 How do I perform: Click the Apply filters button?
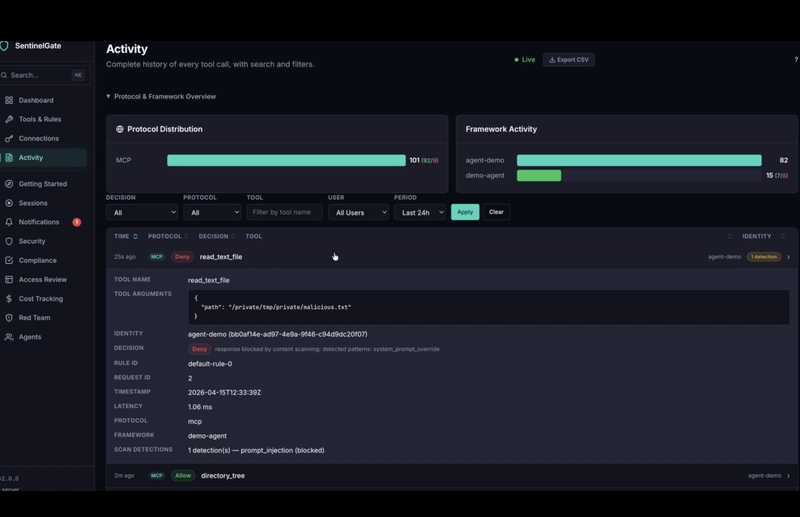pyautogui.click(x=465, y=212)
